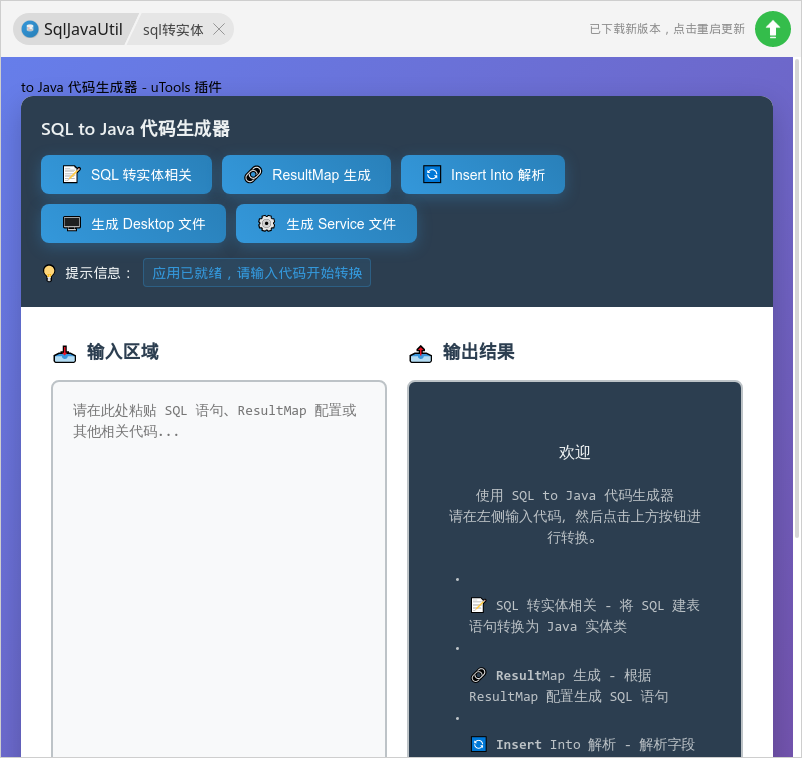Click the gear icon on 生成 Service 文件
Screen dimensions: 802x758
coord(267,224)
